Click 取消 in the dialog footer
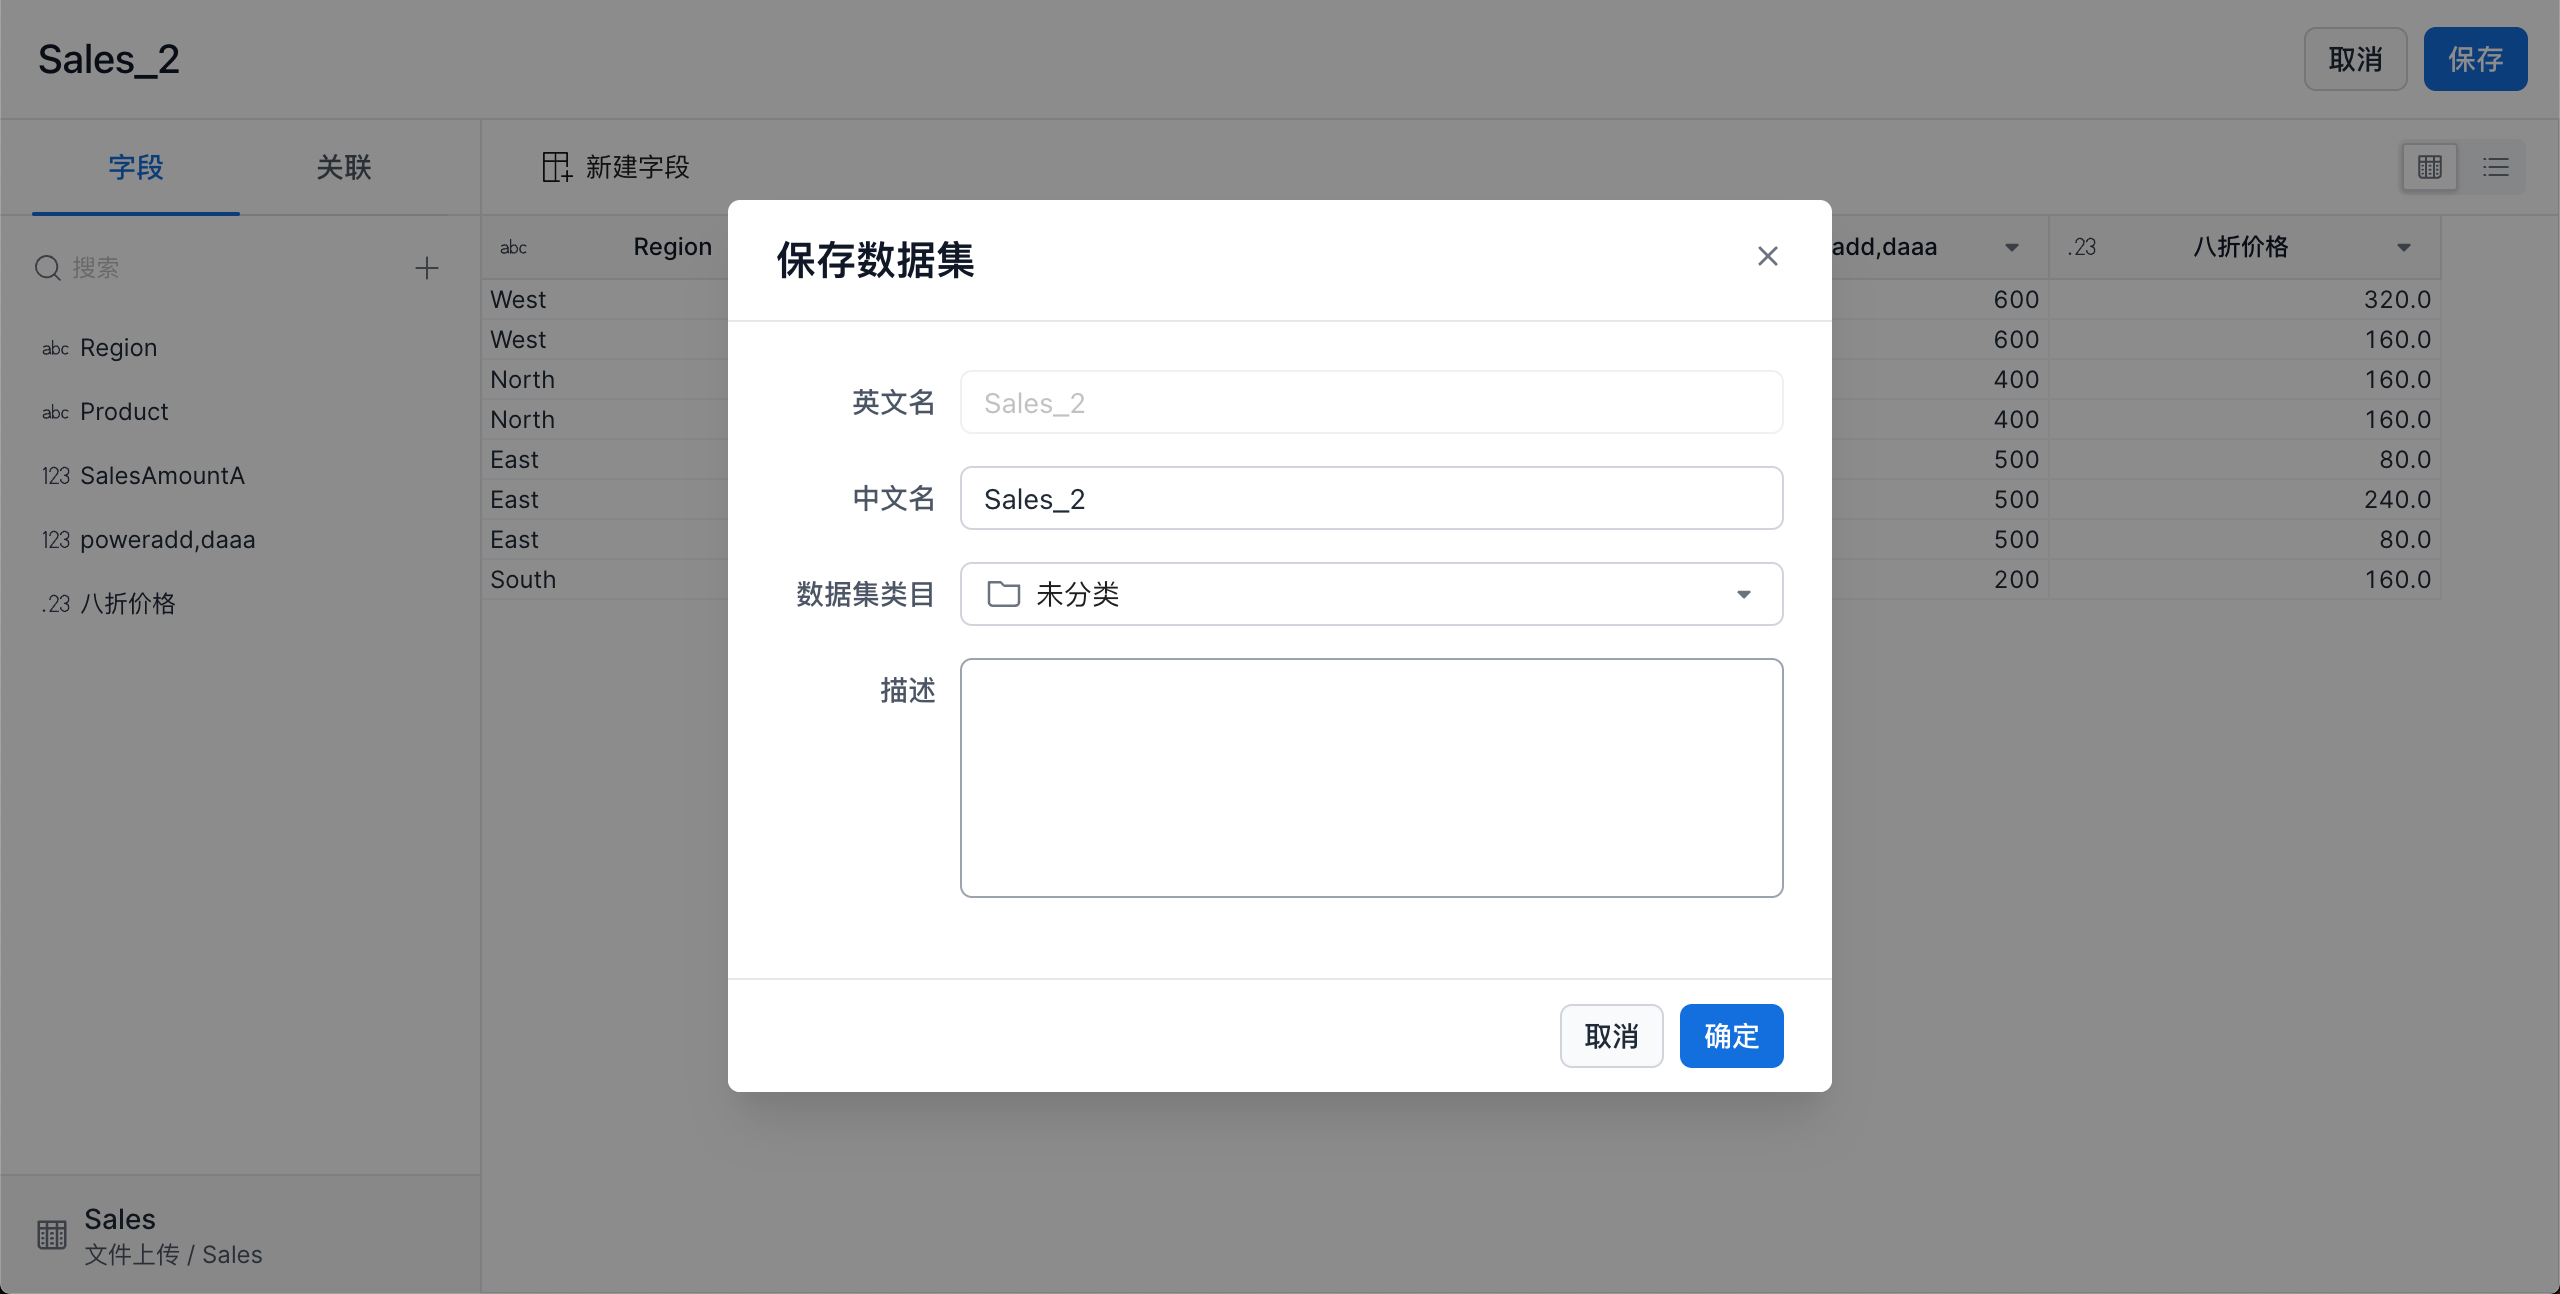Viewport: 2560px width, 1294px height. coord(1611,1036)
